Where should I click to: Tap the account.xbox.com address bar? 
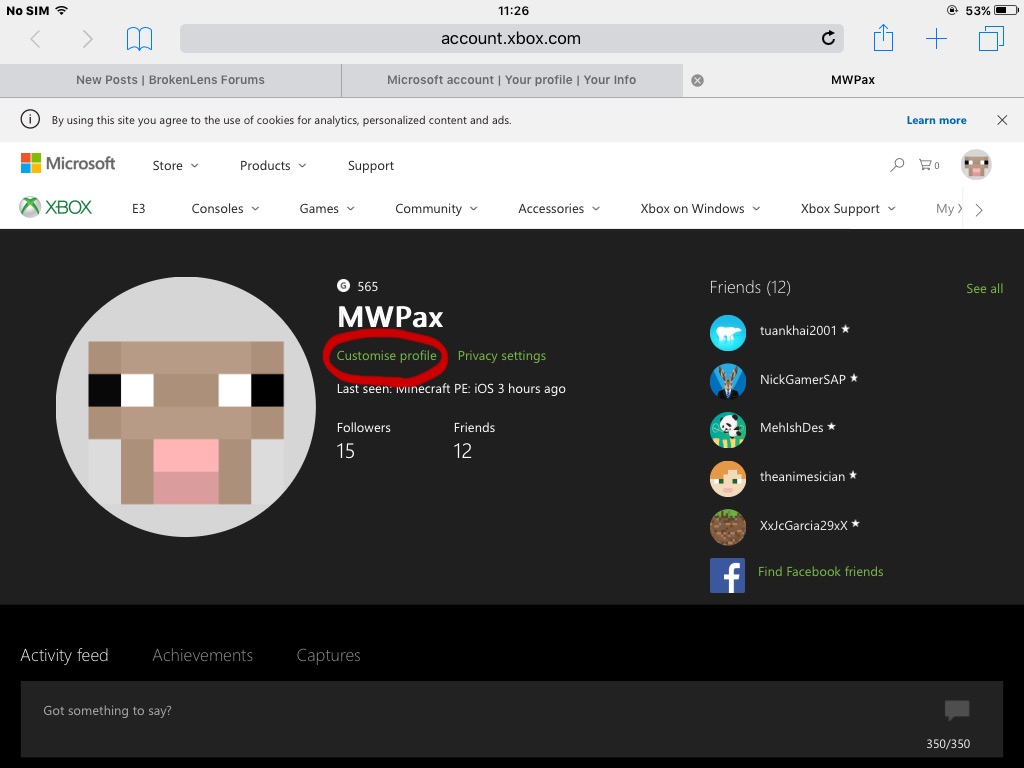pos(511,39)
